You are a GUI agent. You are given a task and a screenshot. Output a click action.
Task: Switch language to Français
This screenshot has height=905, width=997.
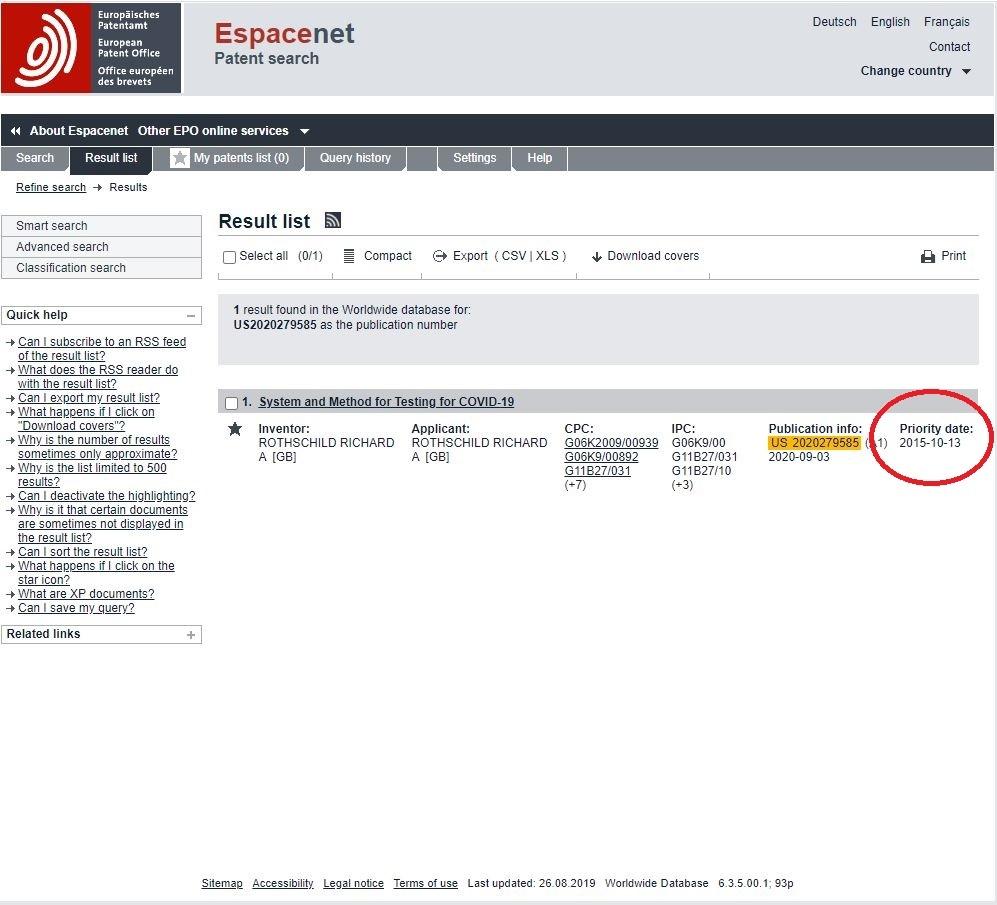947,22
